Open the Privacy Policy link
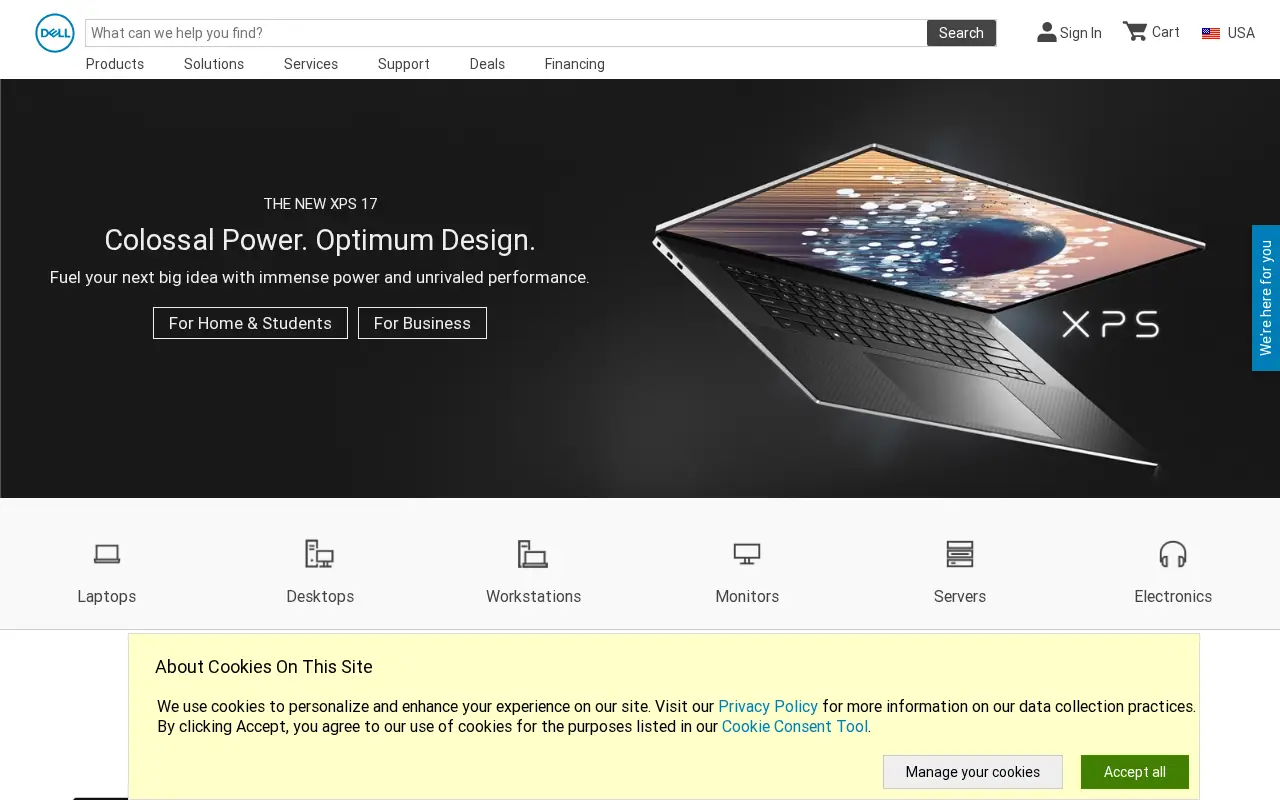This screenshot has width=1280, height=800. click(768, 706)
